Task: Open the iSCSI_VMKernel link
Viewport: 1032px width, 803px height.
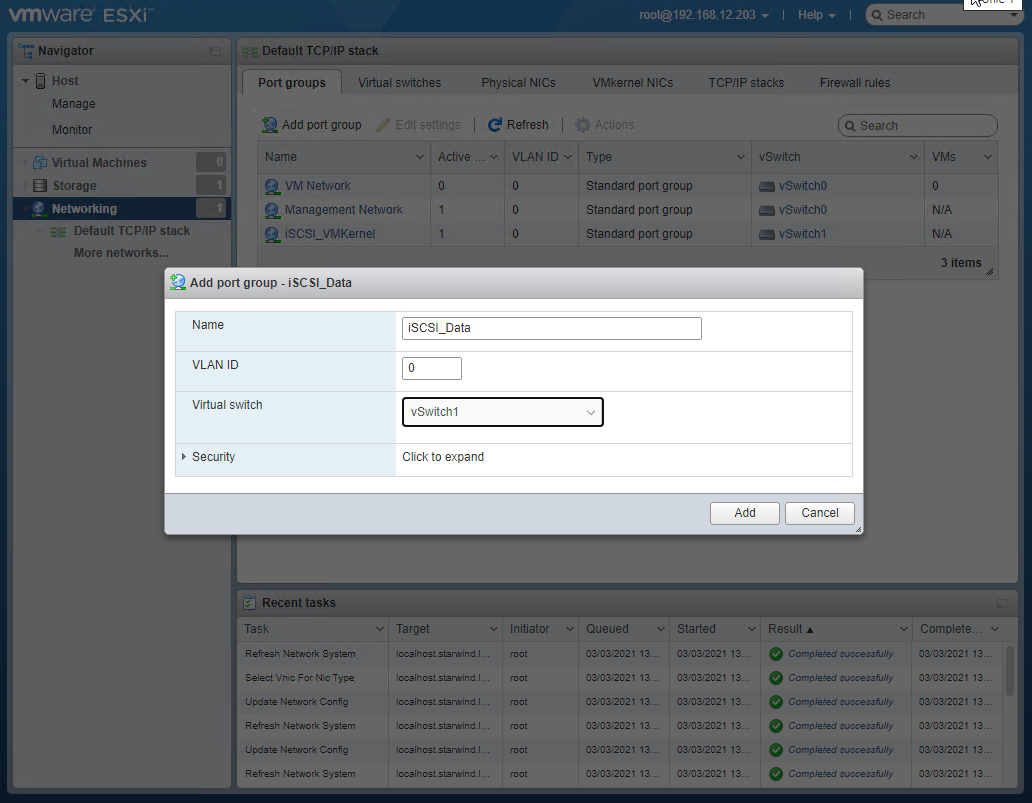Action: point(330,234)
